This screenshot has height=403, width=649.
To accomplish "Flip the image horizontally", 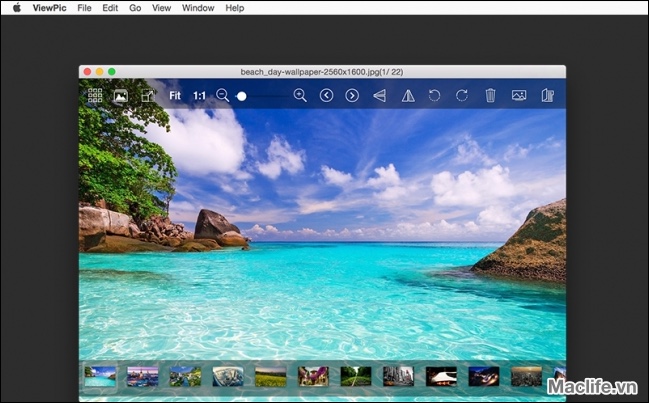I will click(408, 96).
